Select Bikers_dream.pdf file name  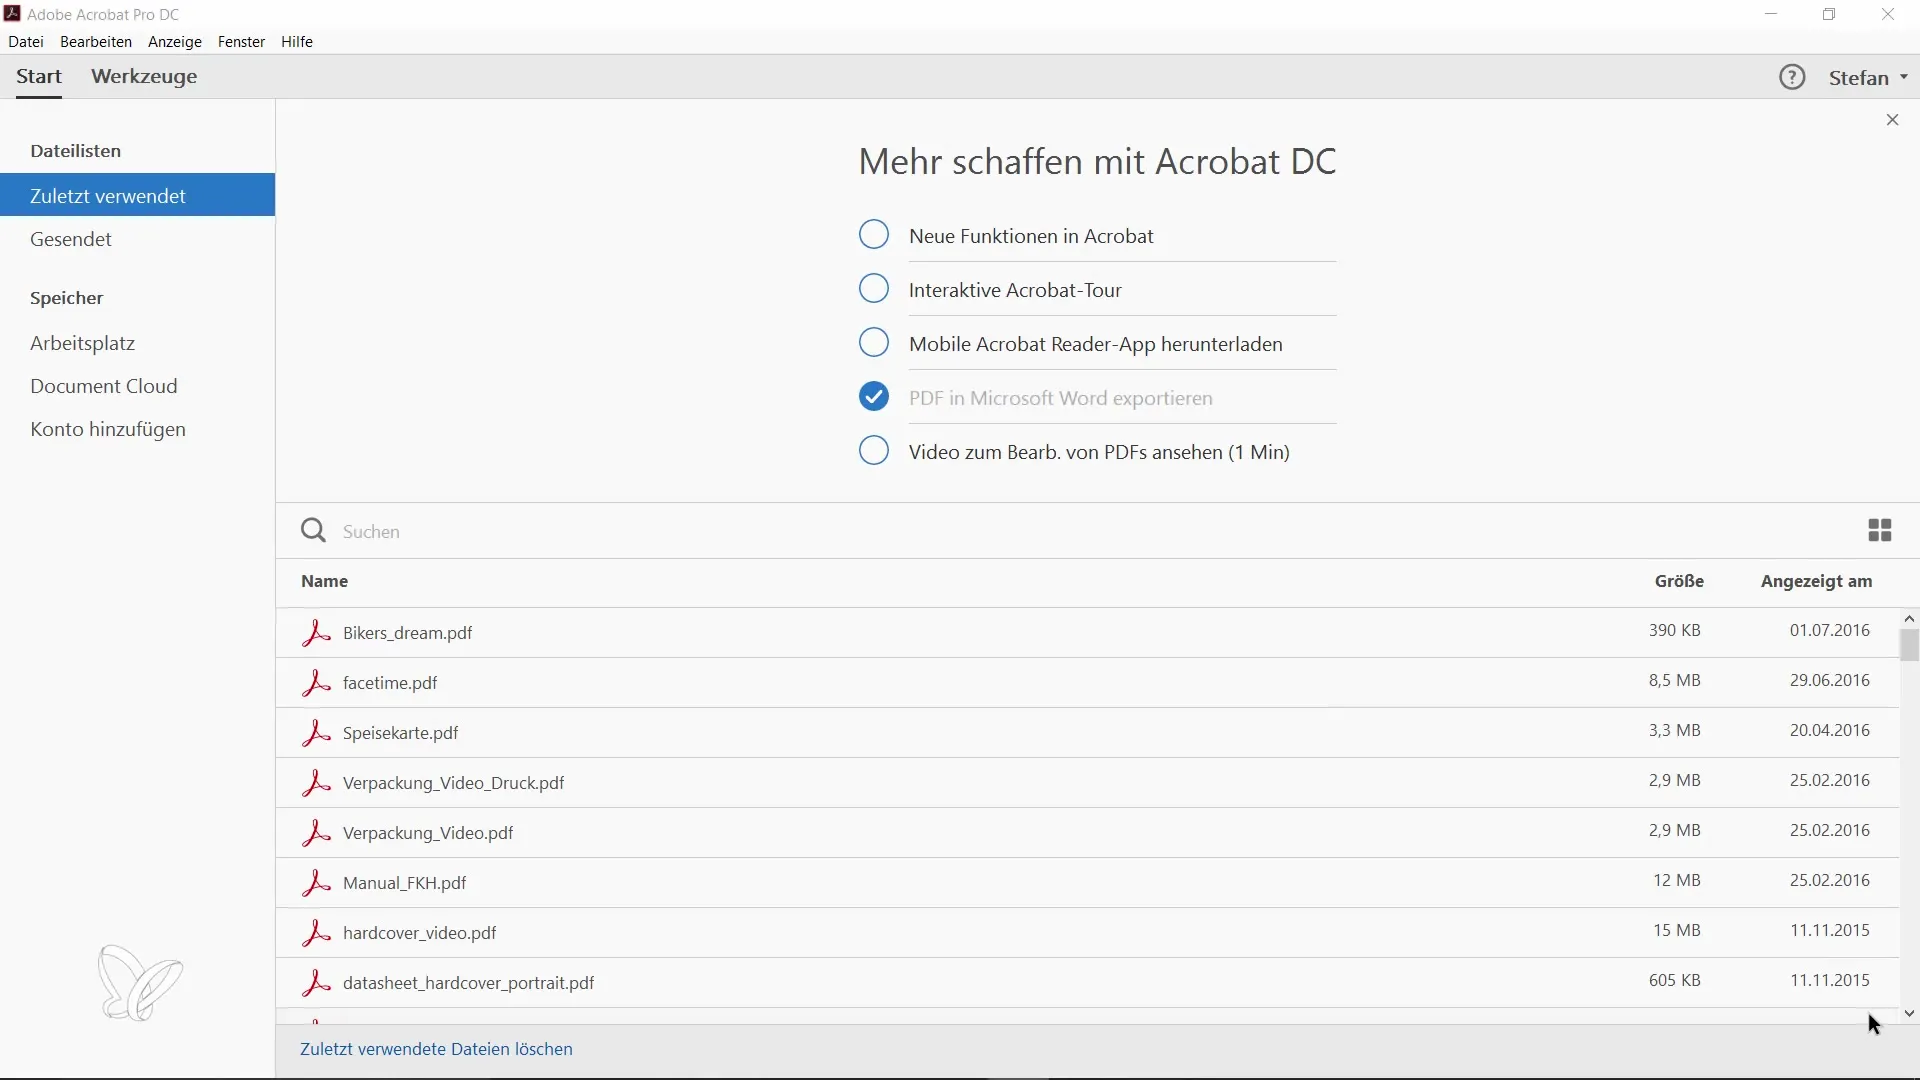407,633
